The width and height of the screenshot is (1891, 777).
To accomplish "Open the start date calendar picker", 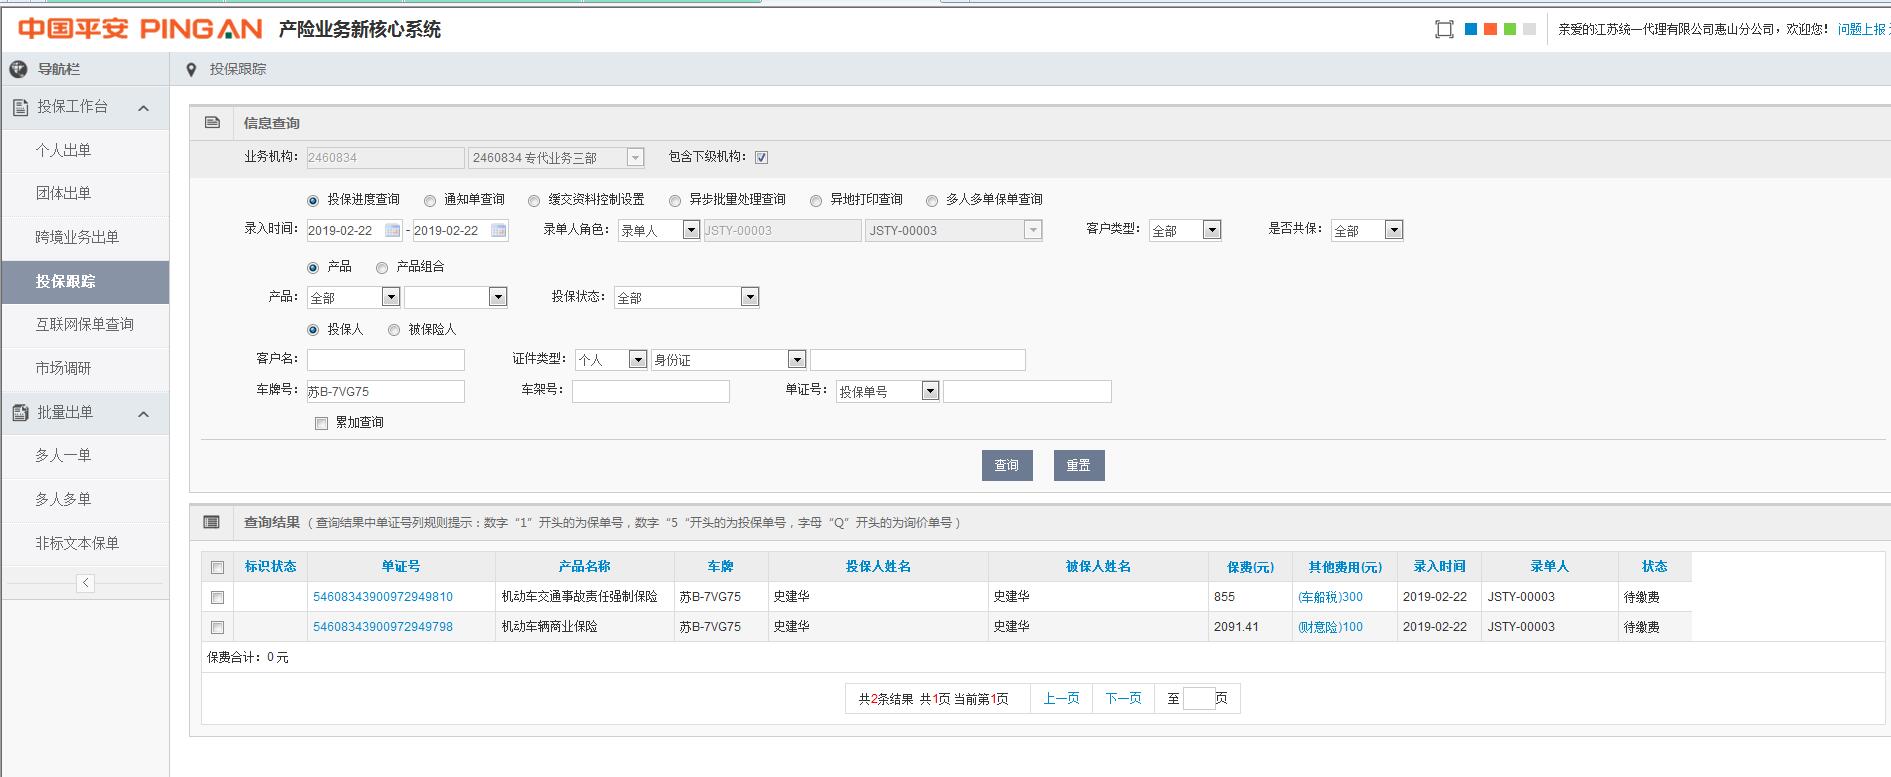I will pos(393,231).
